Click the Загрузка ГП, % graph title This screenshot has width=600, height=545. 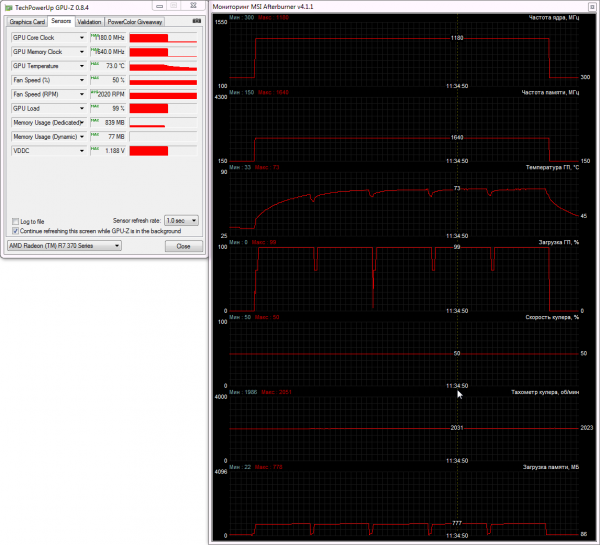(x=559, y=242)
